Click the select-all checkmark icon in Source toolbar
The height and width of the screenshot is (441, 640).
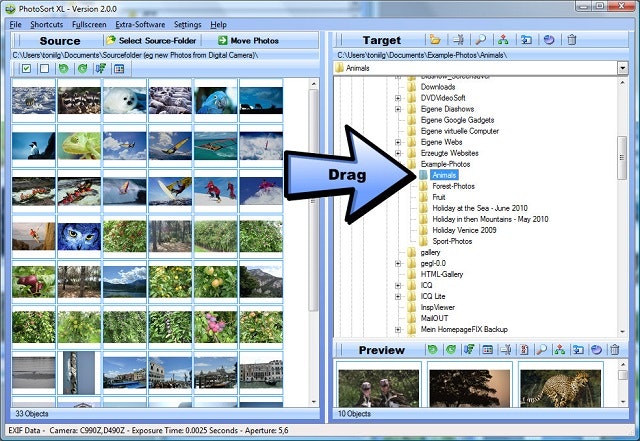[27, 69]
